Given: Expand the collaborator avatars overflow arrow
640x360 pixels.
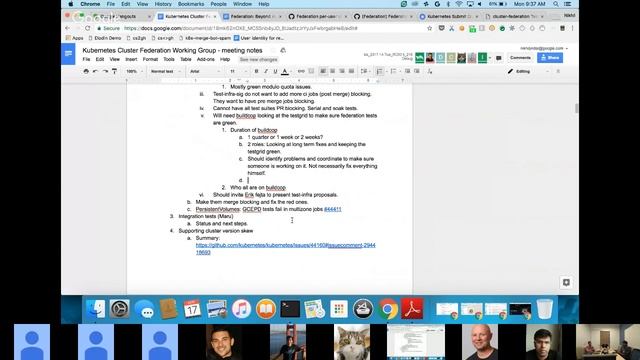Looking at the screenshot, I should [490, 58].
